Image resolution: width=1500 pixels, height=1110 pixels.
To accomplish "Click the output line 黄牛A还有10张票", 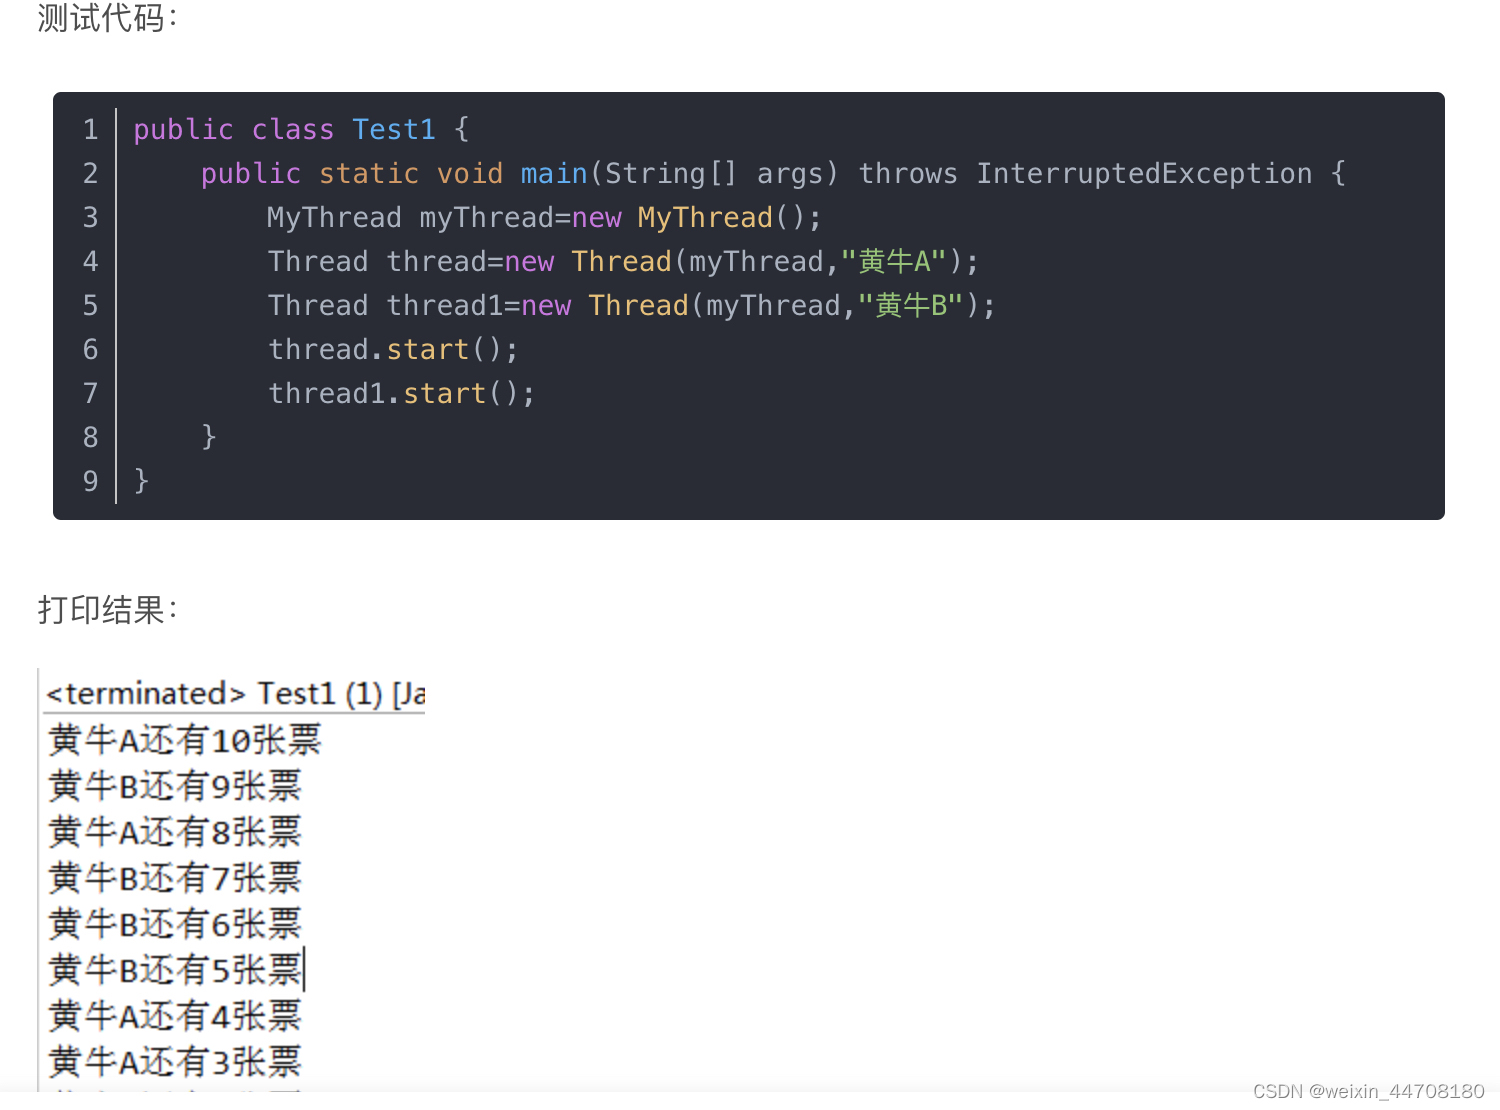I will point(185,739).
